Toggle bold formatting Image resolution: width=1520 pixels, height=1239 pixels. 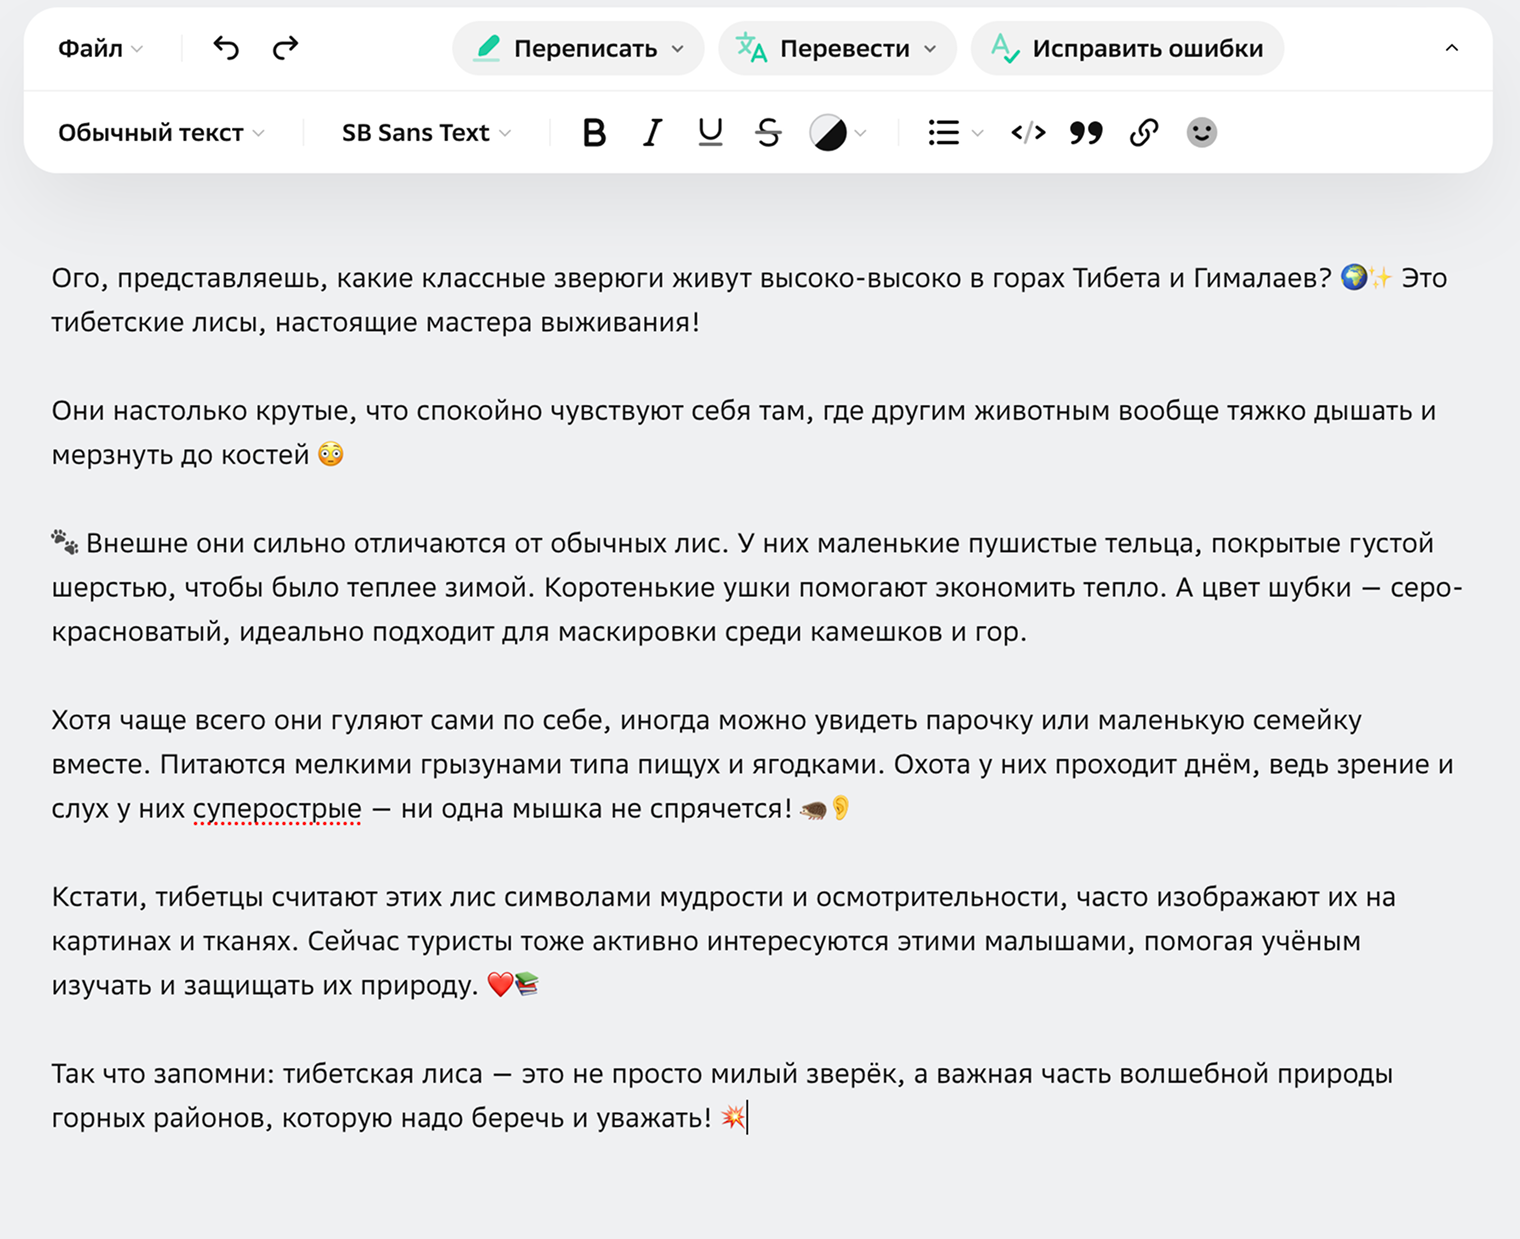(594, 131)
